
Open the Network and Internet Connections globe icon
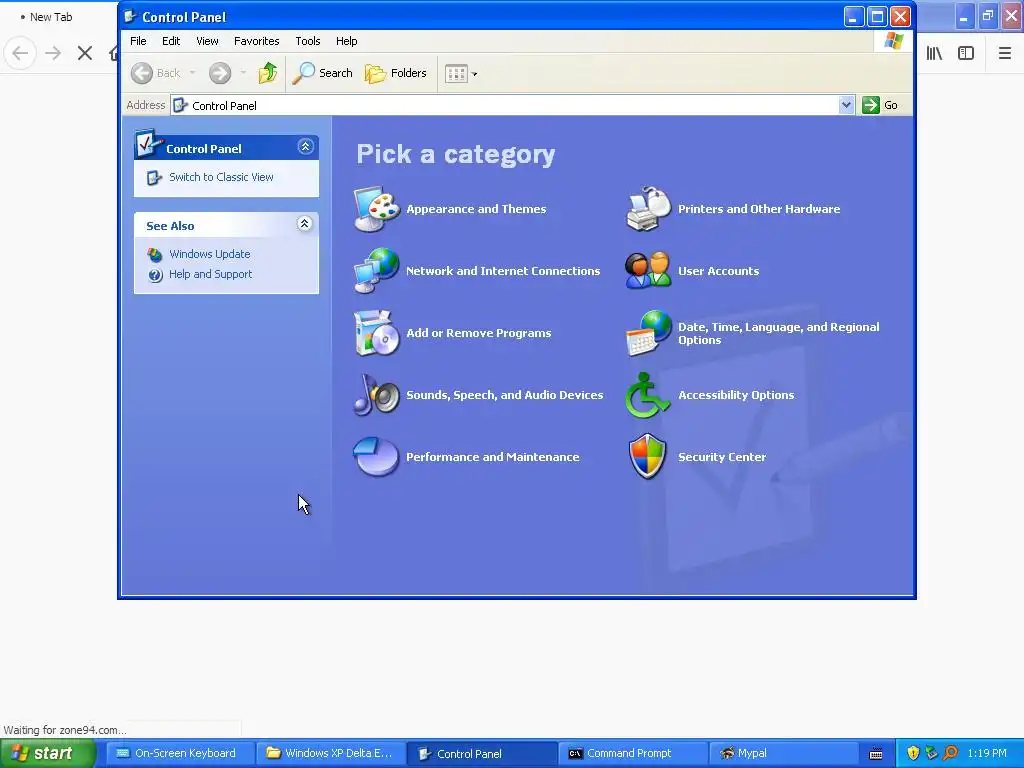coord(376,270)
